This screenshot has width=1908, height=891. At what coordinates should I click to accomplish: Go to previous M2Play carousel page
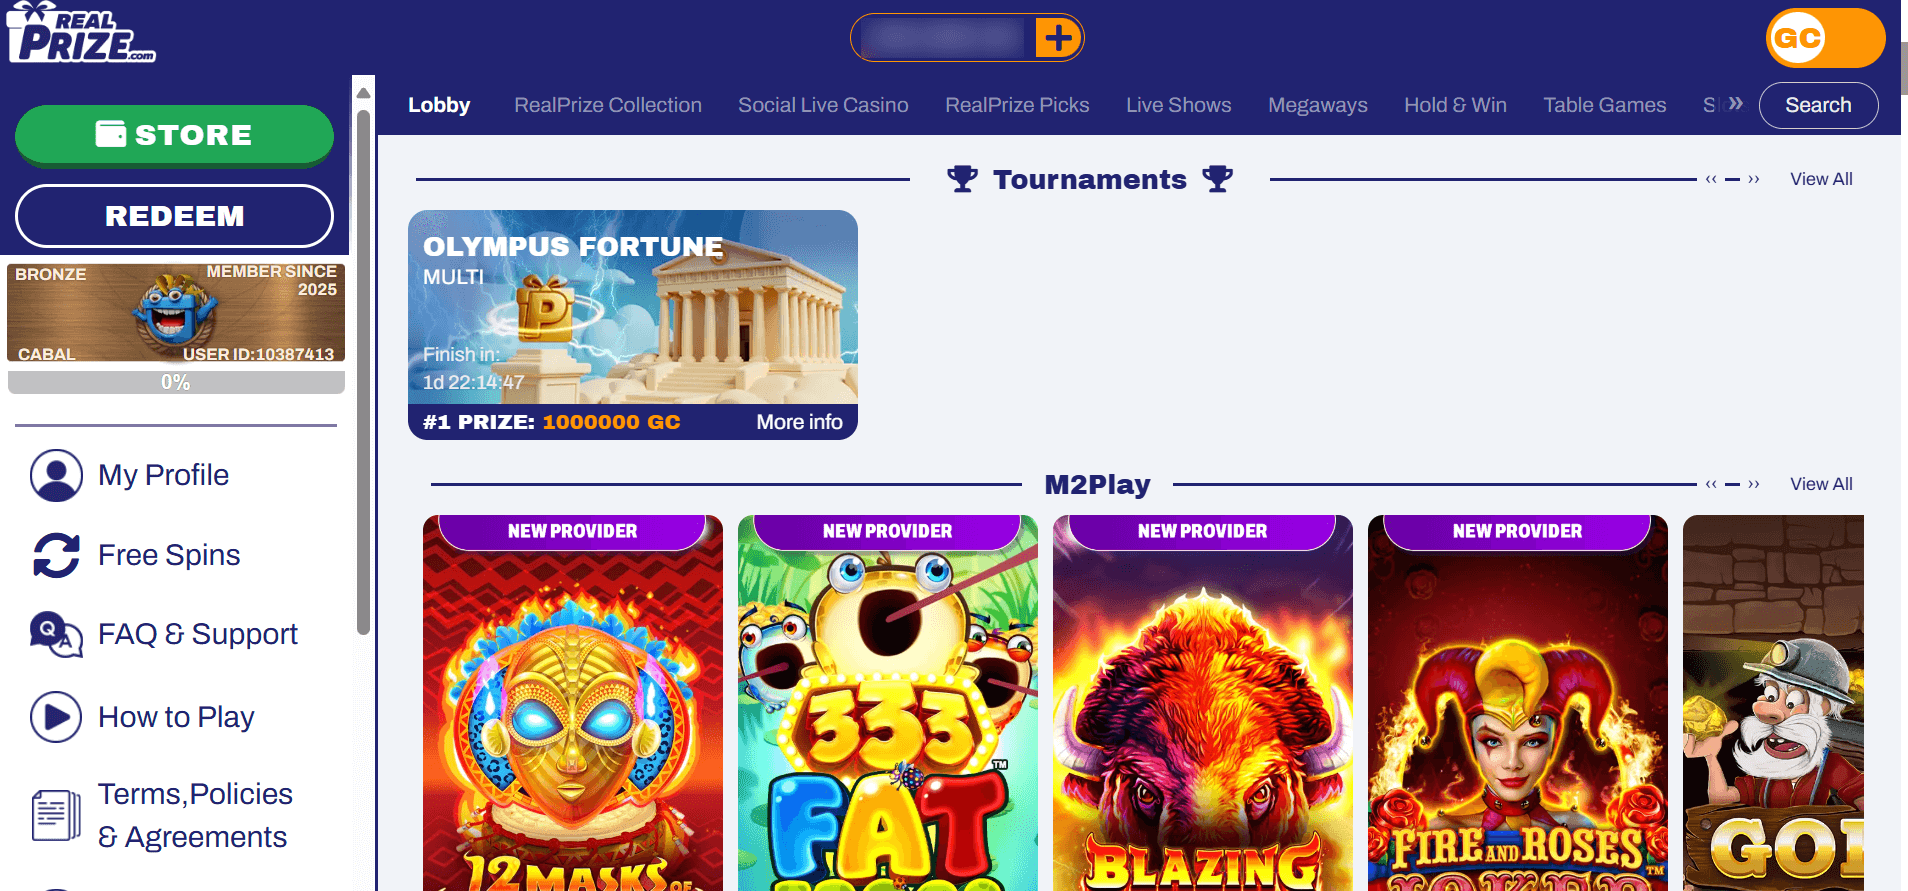[1711, 485]
